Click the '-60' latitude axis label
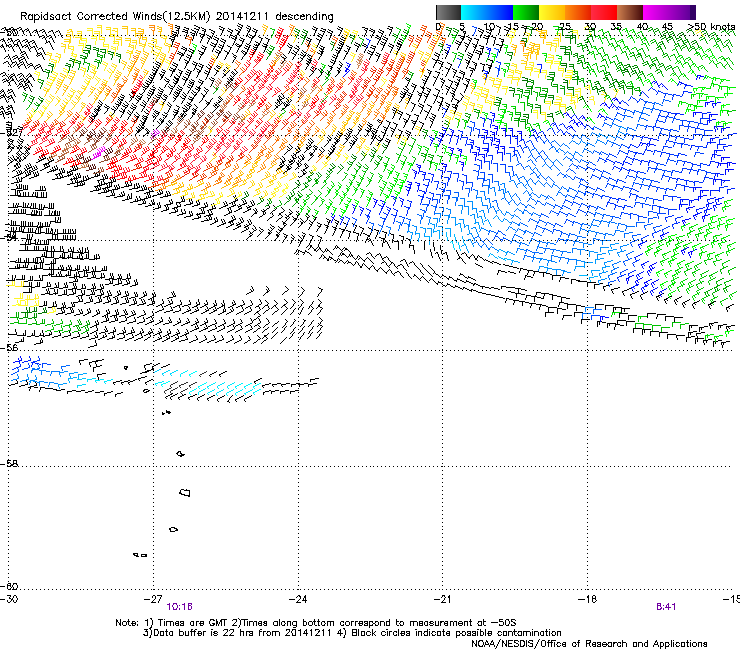740x650 pixels. coord(10,587)
